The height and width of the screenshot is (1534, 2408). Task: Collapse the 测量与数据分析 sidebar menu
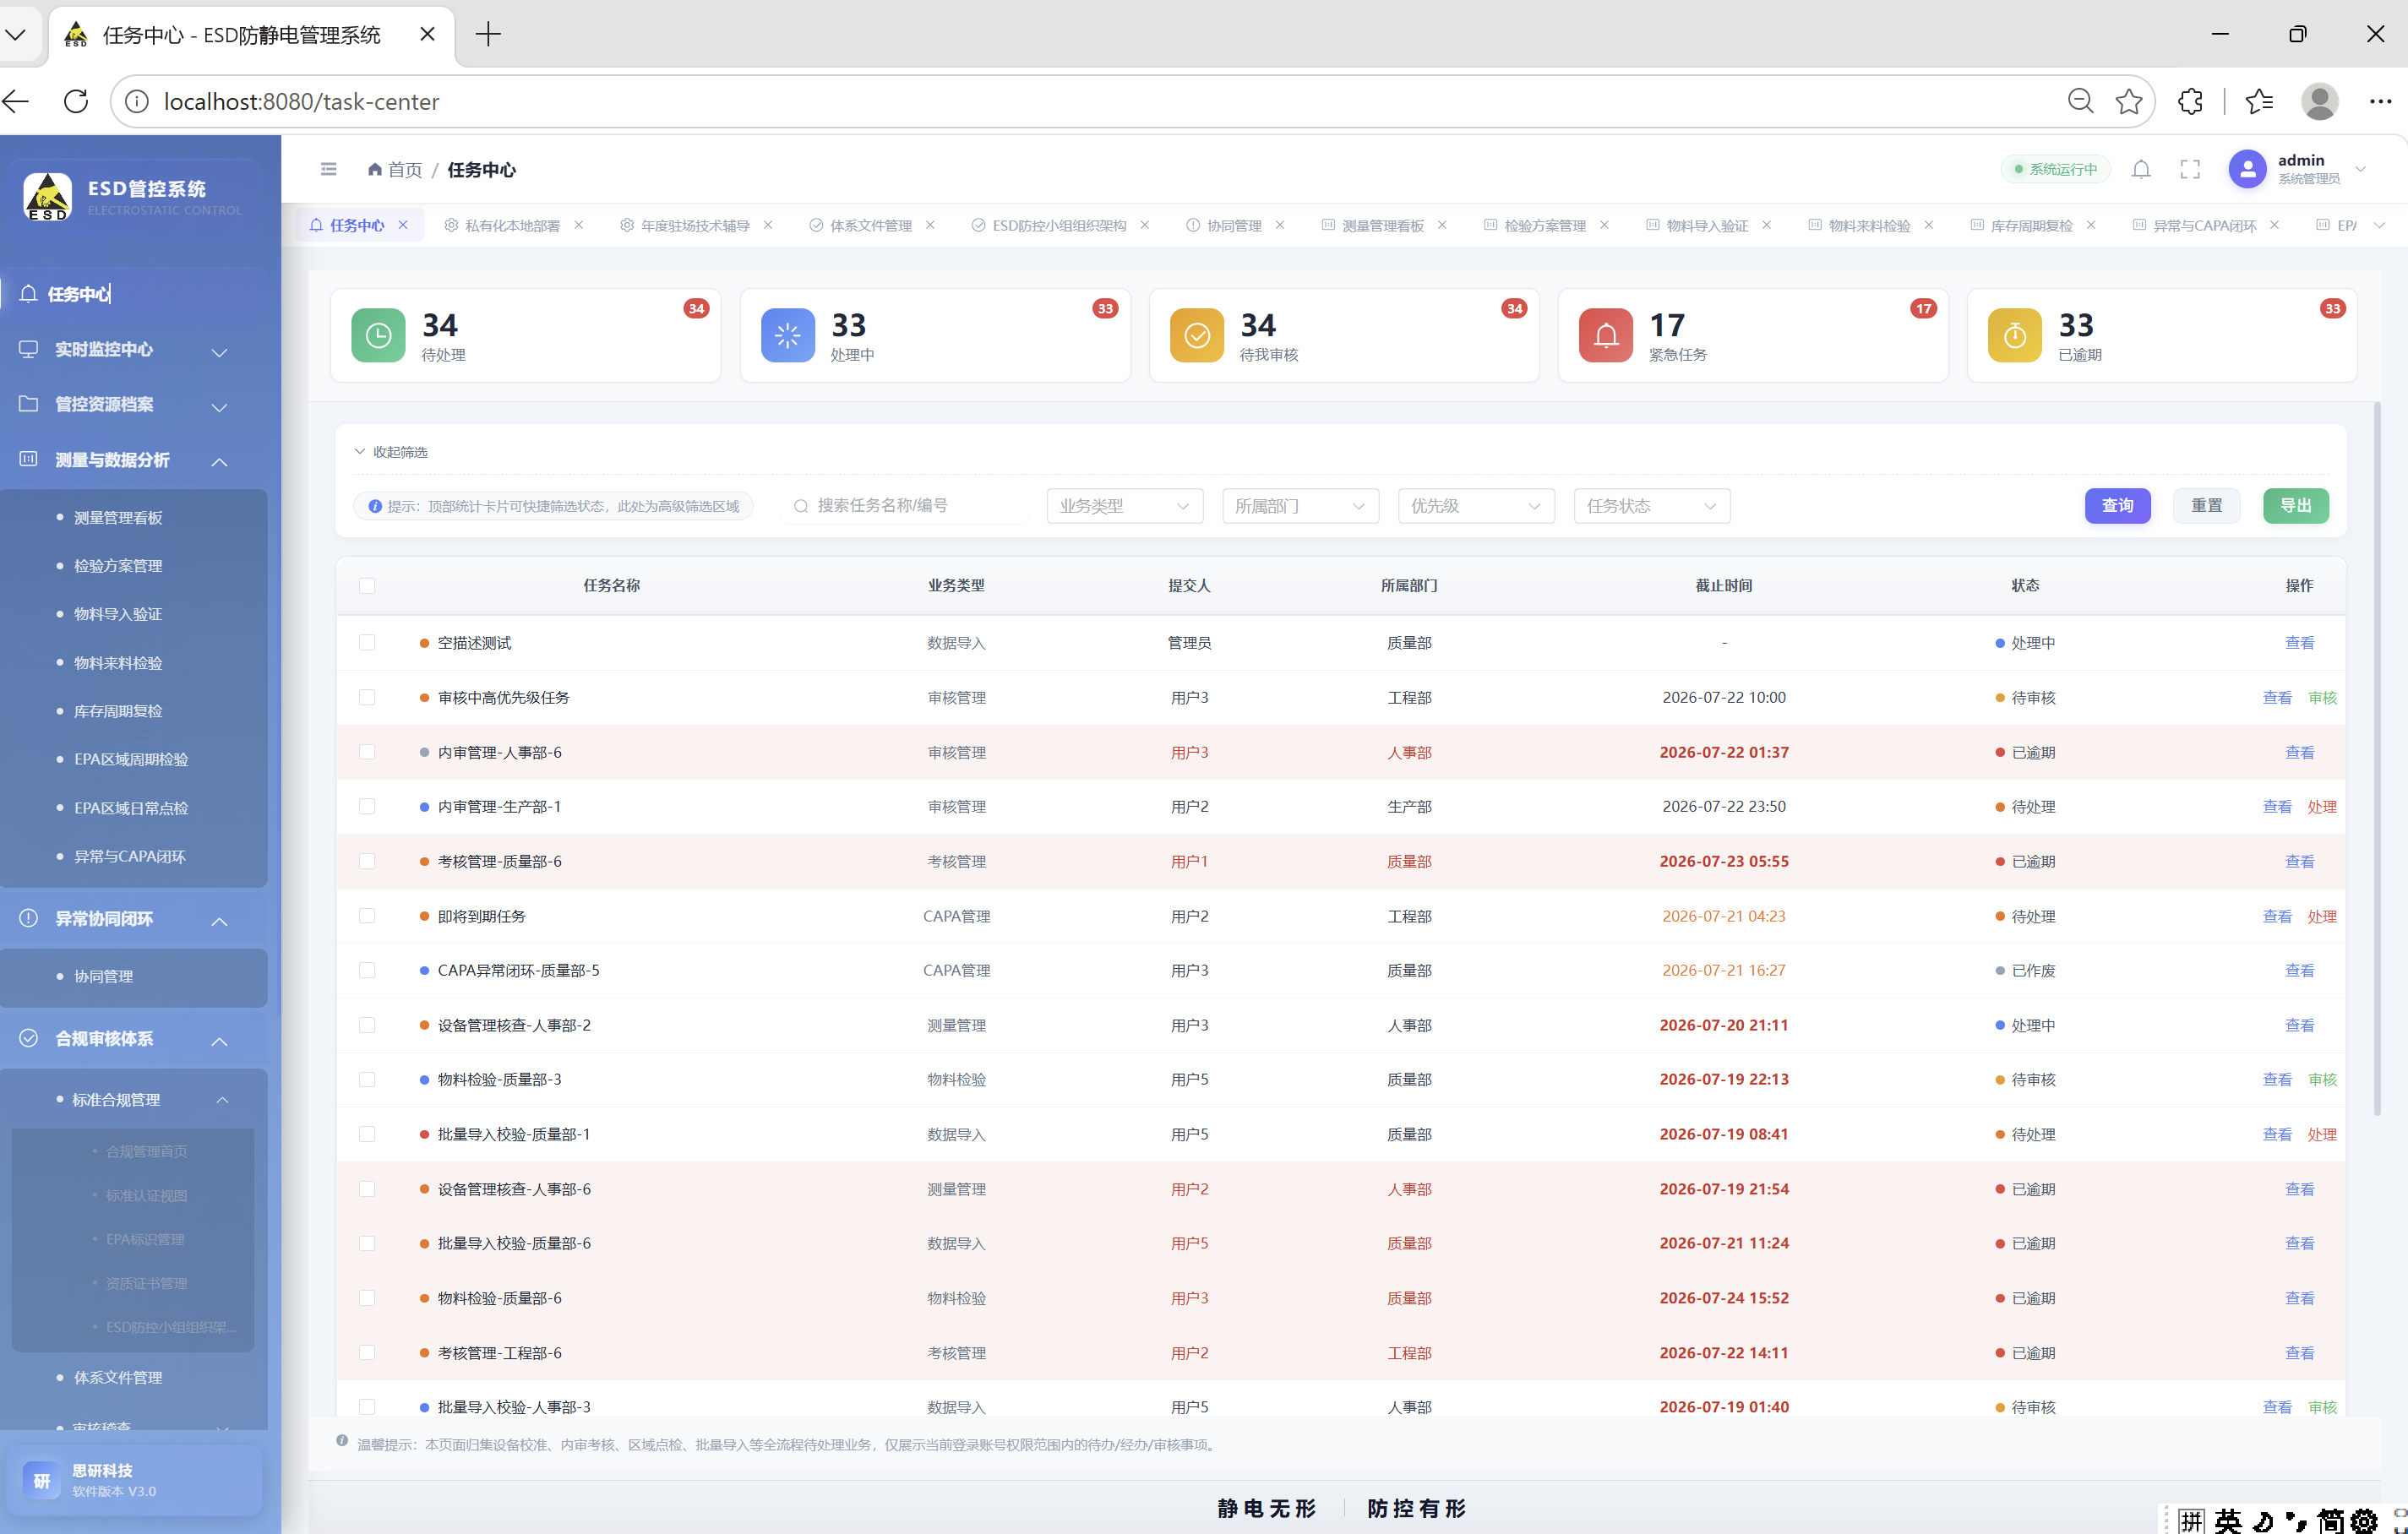click(134, 460)
